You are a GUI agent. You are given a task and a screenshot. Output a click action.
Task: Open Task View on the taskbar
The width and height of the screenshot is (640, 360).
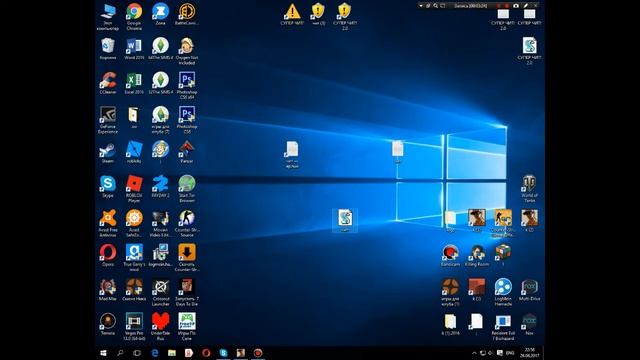tap(137, 353)
